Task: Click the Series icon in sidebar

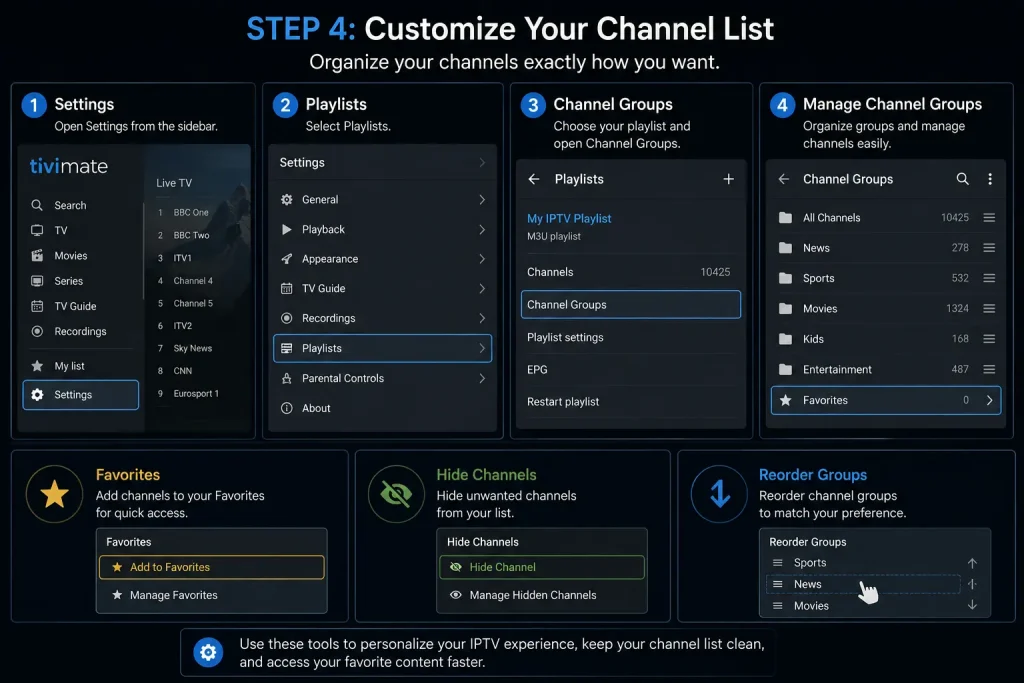Action: click(x=37, y=281)
